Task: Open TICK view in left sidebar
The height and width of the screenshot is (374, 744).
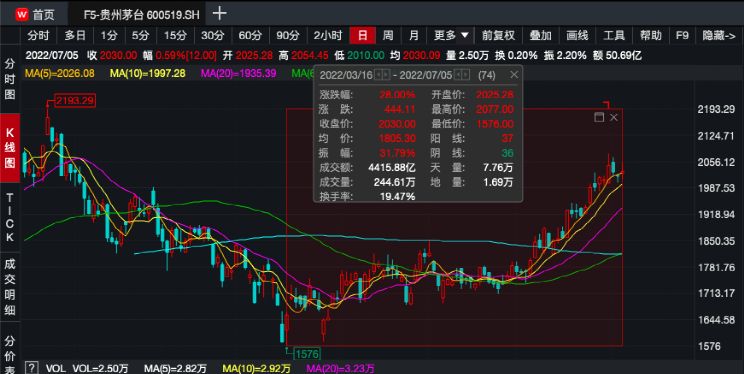Action: (x=10, y=217)
